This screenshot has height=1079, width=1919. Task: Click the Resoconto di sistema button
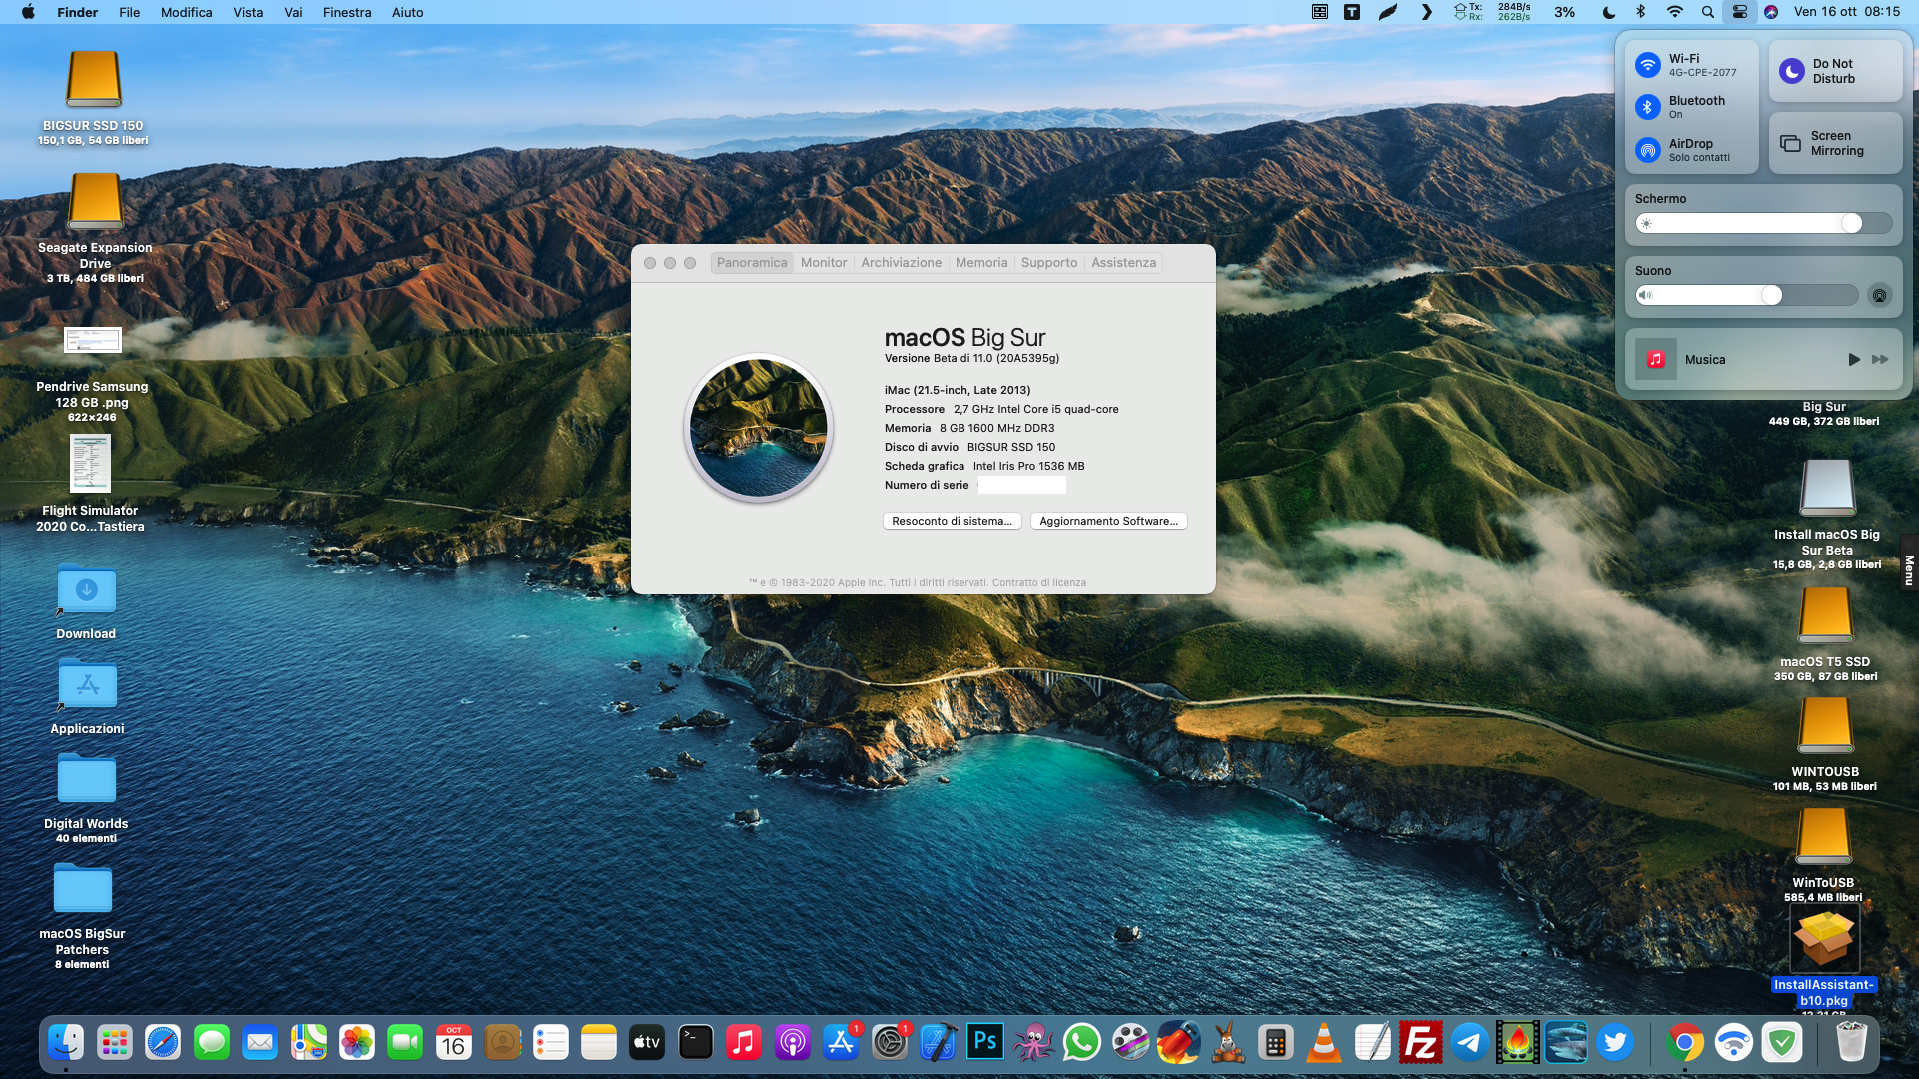[951, 521]
